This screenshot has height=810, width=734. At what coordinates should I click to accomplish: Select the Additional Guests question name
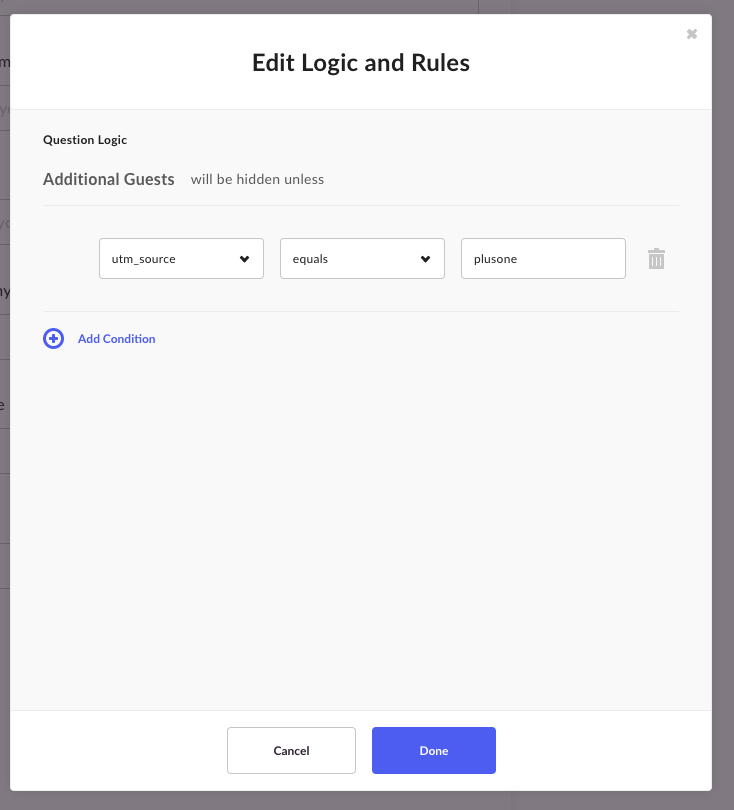109,179
